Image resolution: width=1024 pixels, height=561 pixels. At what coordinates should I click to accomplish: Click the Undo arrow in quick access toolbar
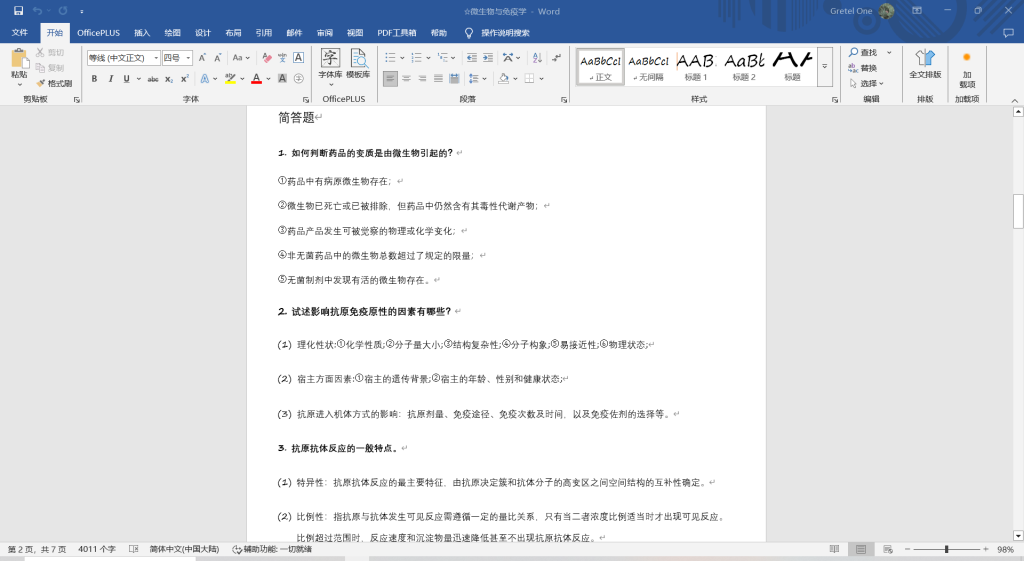(37, 11)
